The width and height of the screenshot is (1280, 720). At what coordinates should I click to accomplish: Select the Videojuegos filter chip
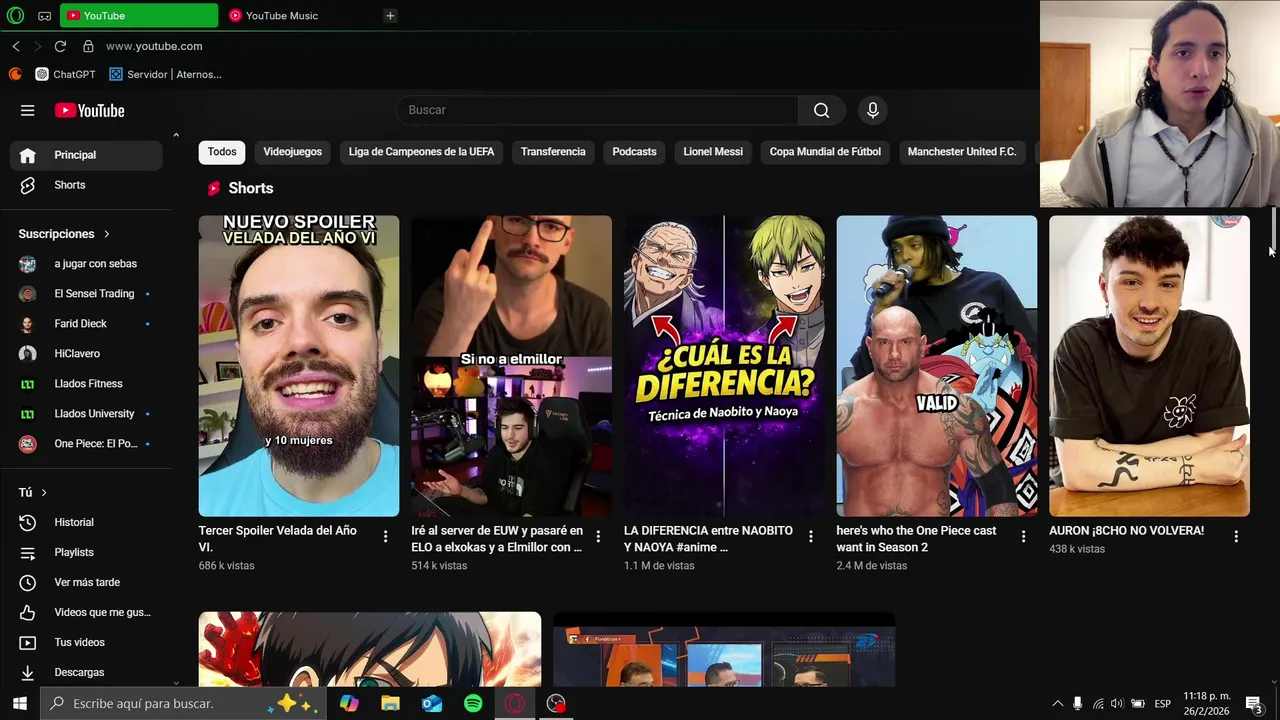pos(293,152)
